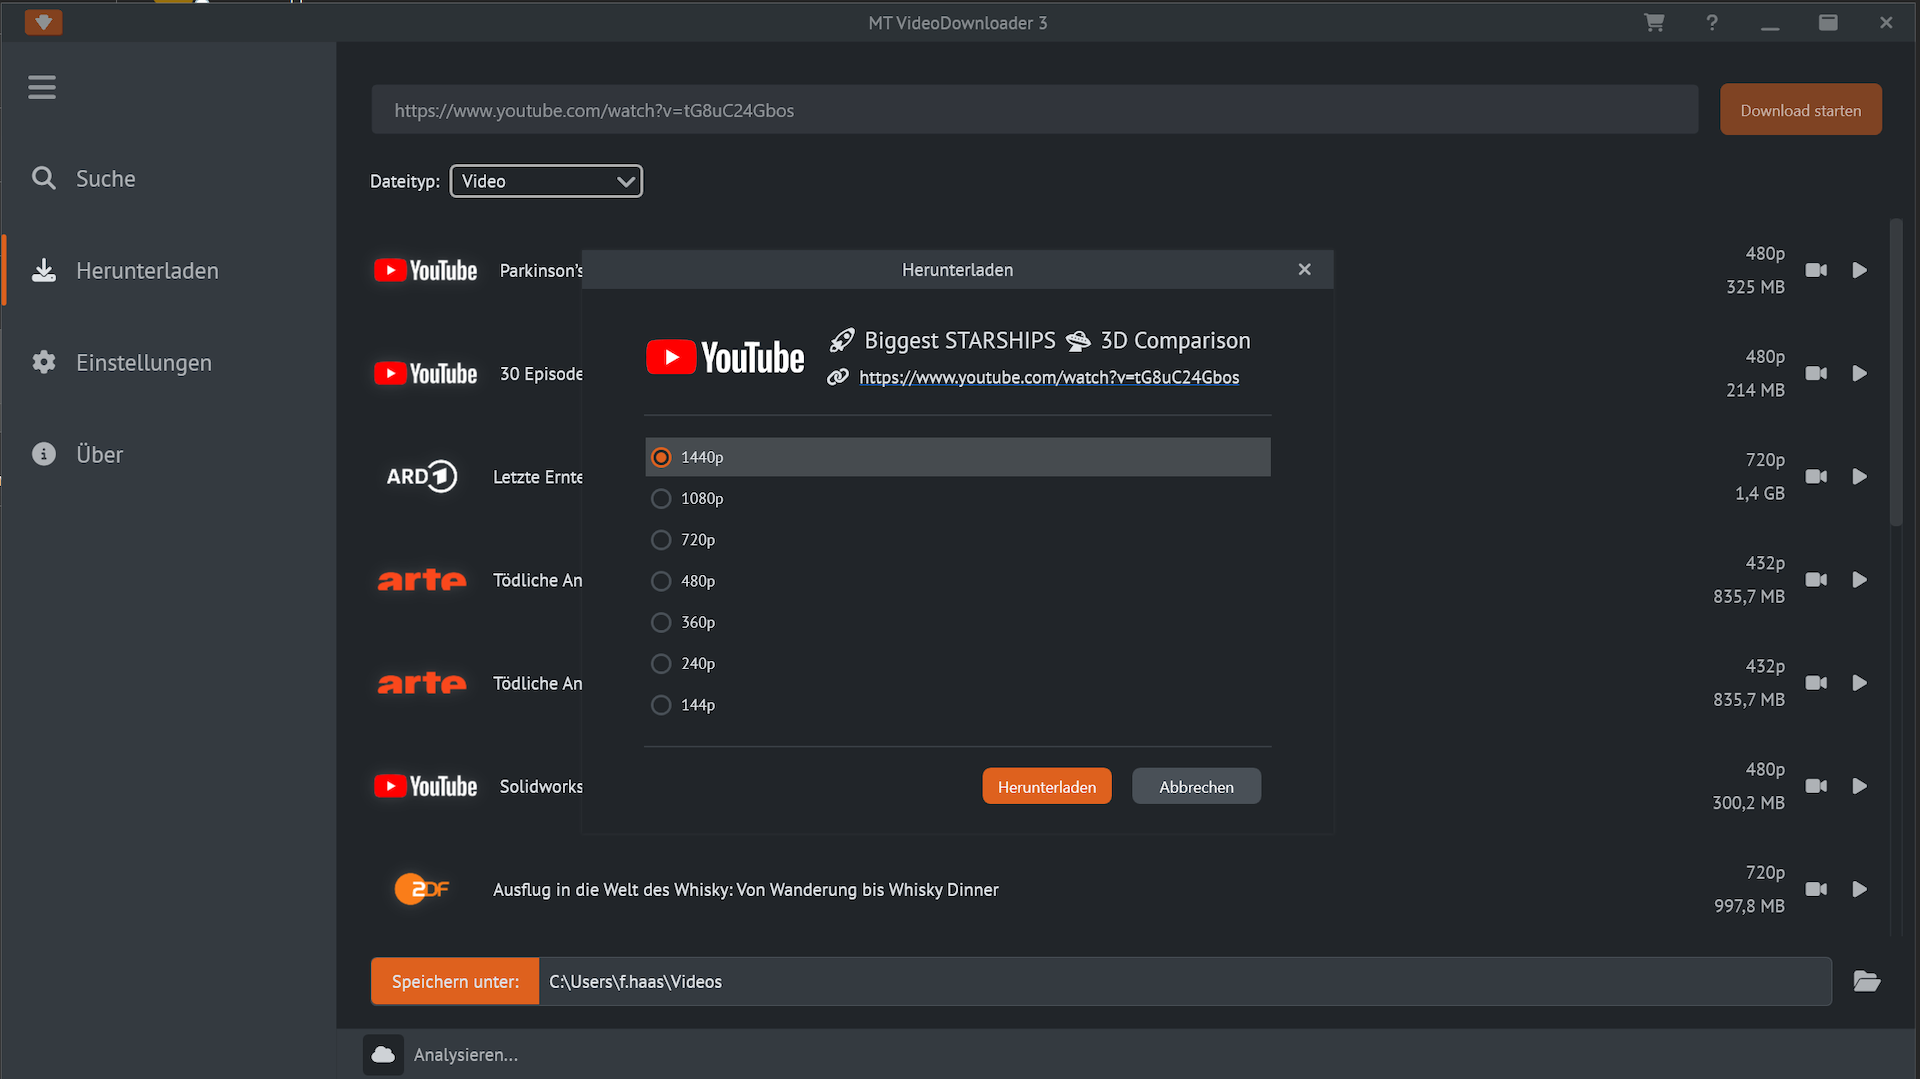Click the camera icon for ZDF Whisky entry
This screenshot has height=1079, width=1920.
(1816, 889)
